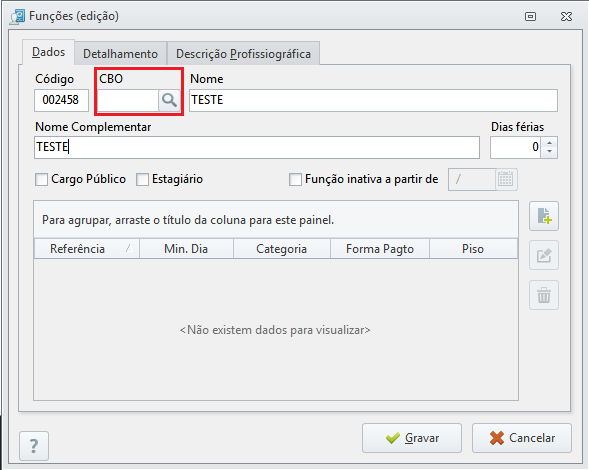Click the edit record pencil icon
589x470 pixels.
coord(544,255)
